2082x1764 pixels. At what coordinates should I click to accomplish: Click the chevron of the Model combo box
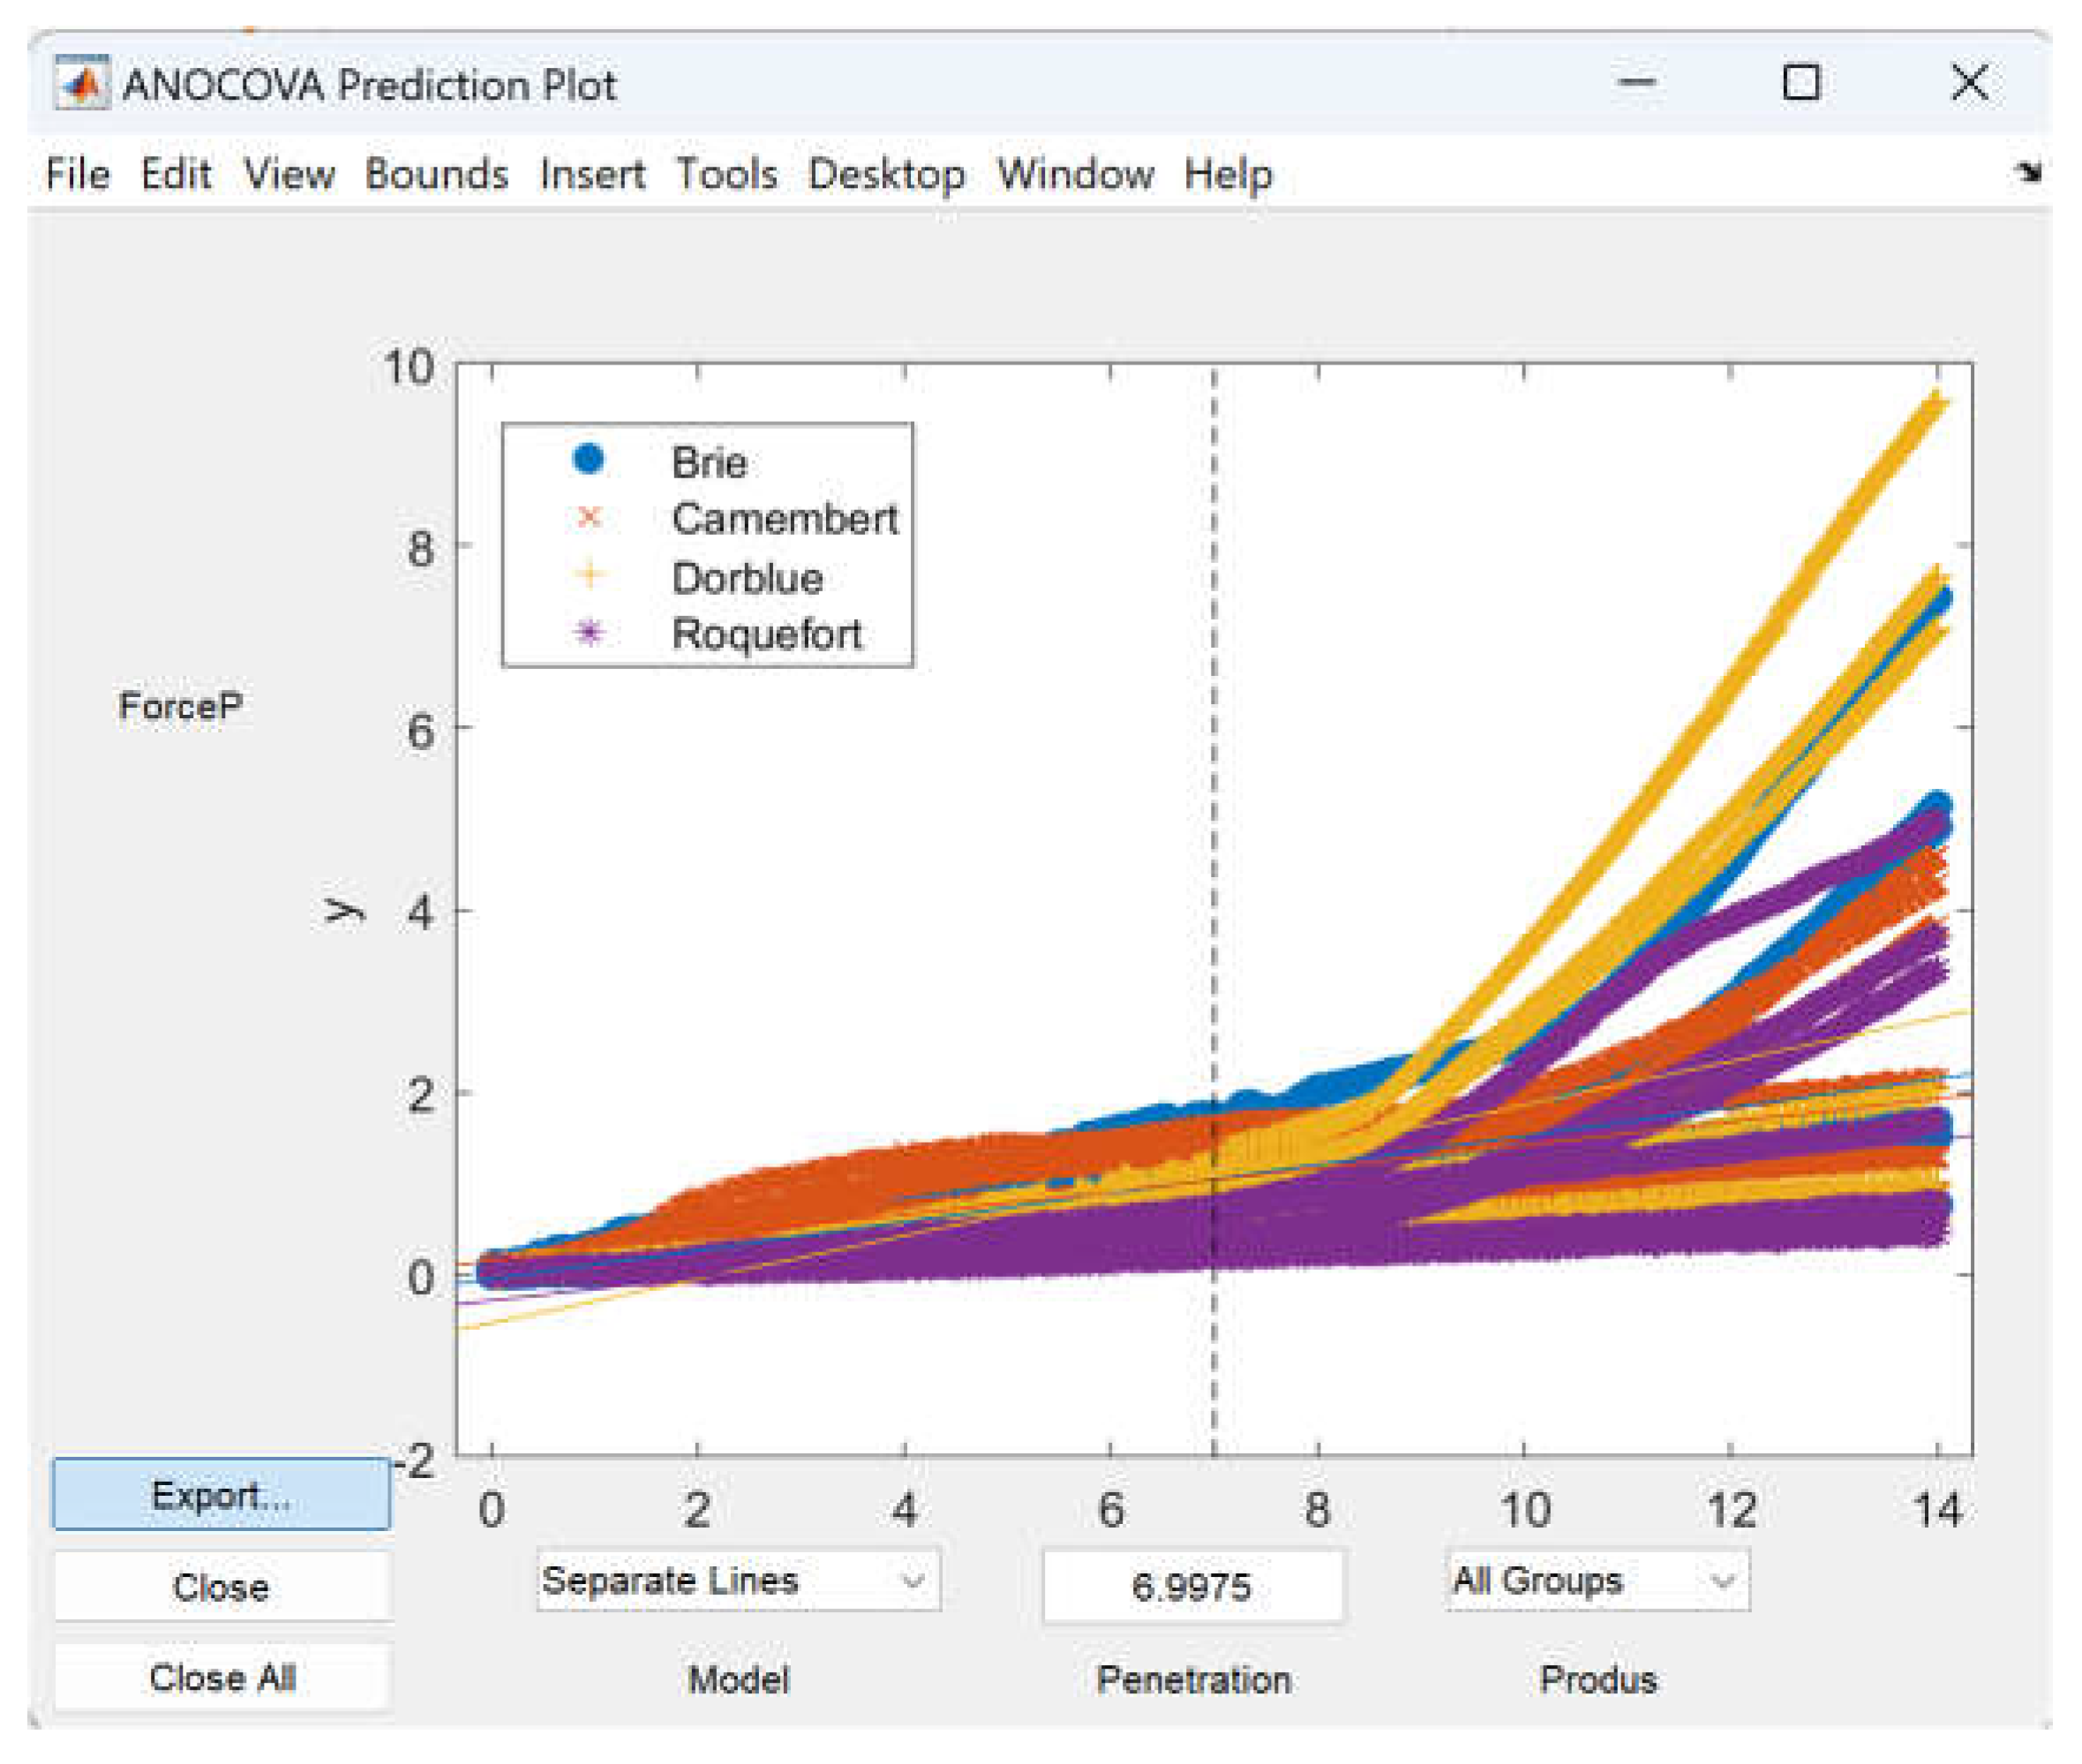click(x=911, y=1581)
